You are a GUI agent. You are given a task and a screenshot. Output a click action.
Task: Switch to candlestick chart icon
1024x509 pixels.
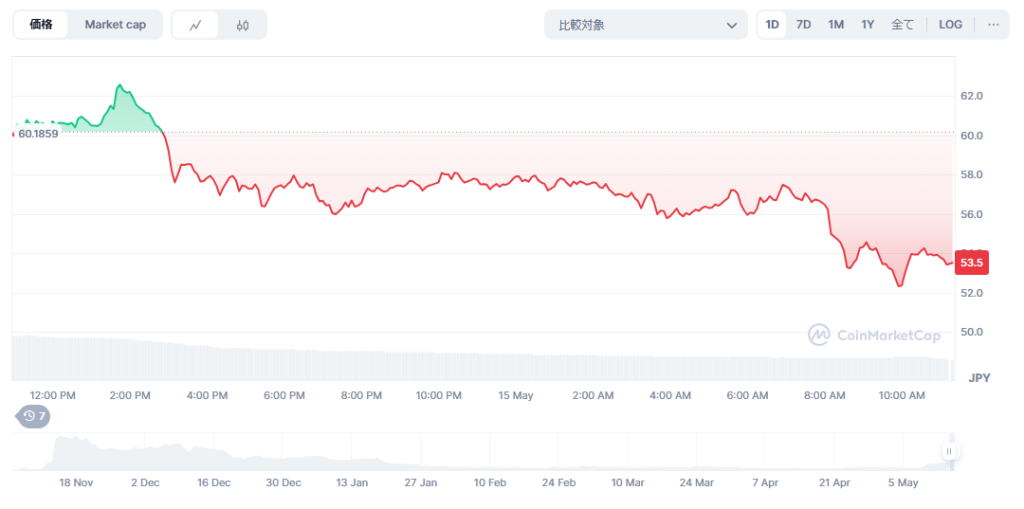click(242, 25)
